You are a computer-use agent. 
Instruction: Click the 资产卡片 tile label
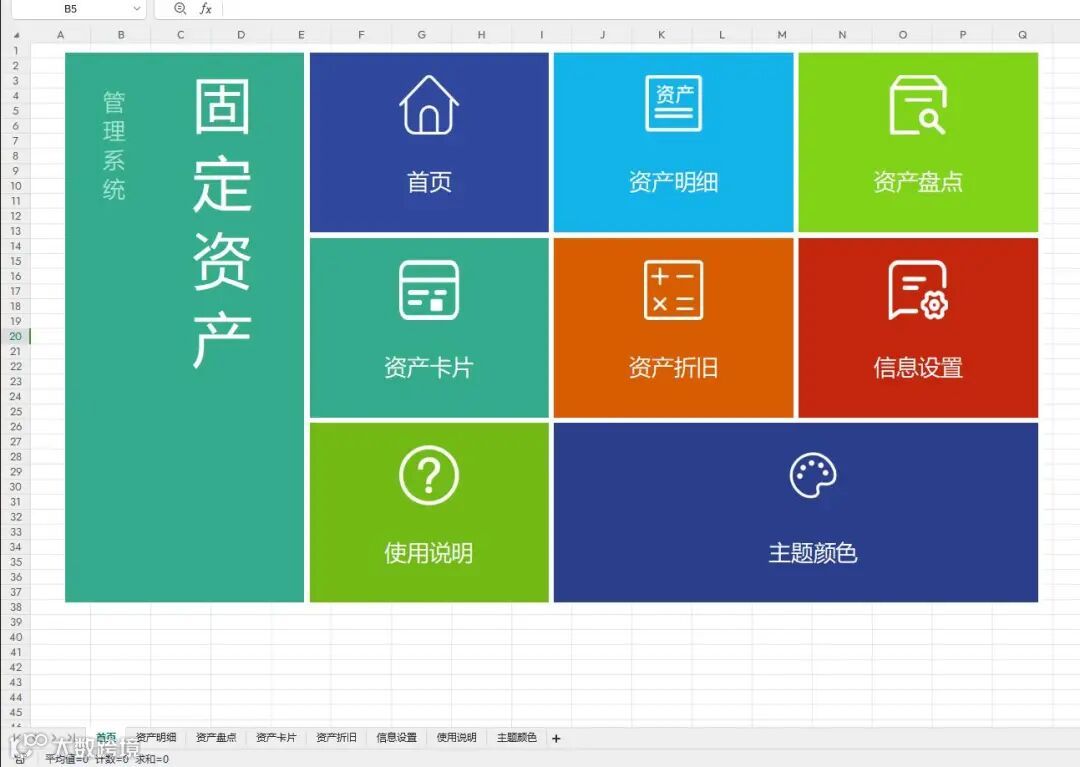(428, 368)
